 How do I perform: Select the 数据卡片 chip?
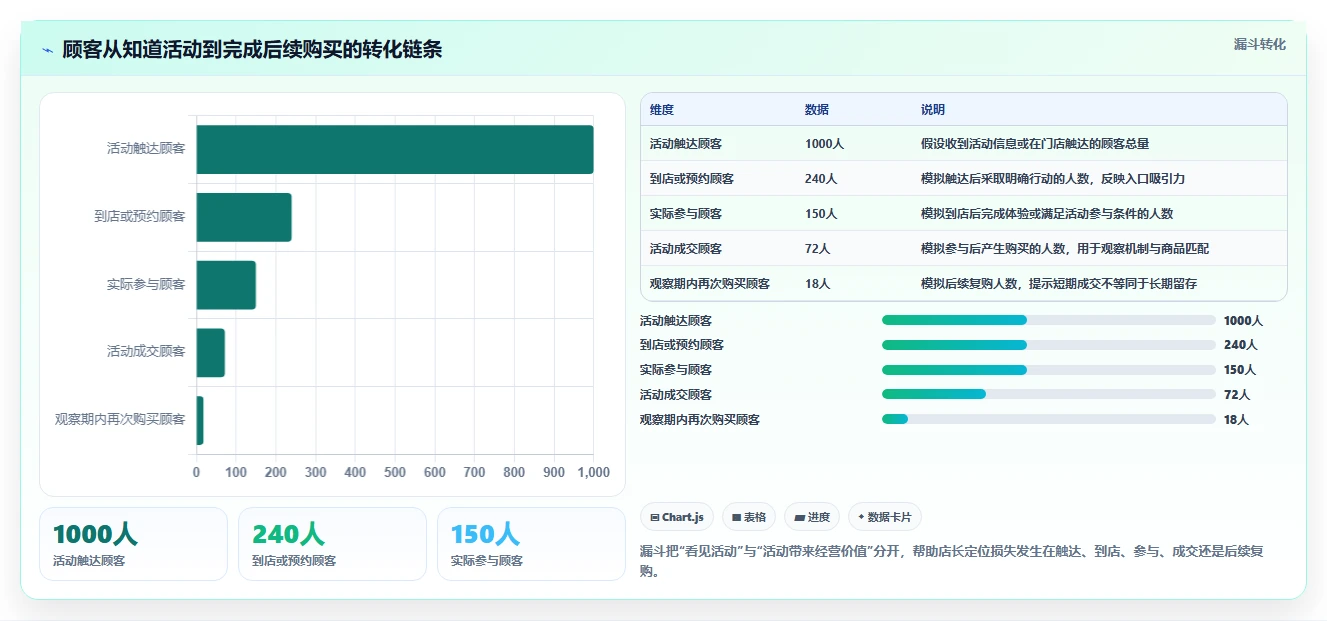[885, 517]
